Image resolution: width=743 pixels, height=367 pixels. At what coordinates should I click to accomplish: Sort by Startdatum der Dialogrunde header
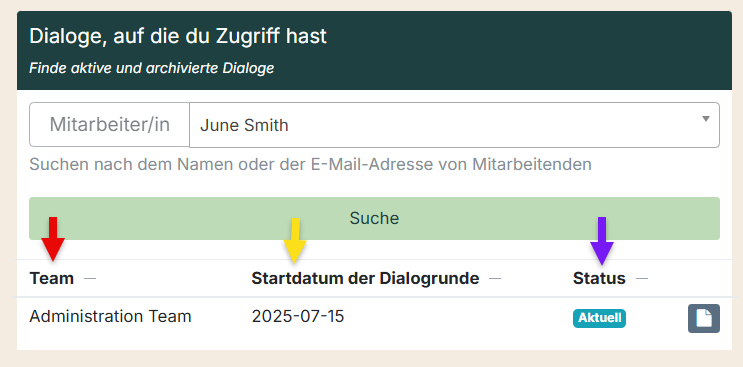365,278
